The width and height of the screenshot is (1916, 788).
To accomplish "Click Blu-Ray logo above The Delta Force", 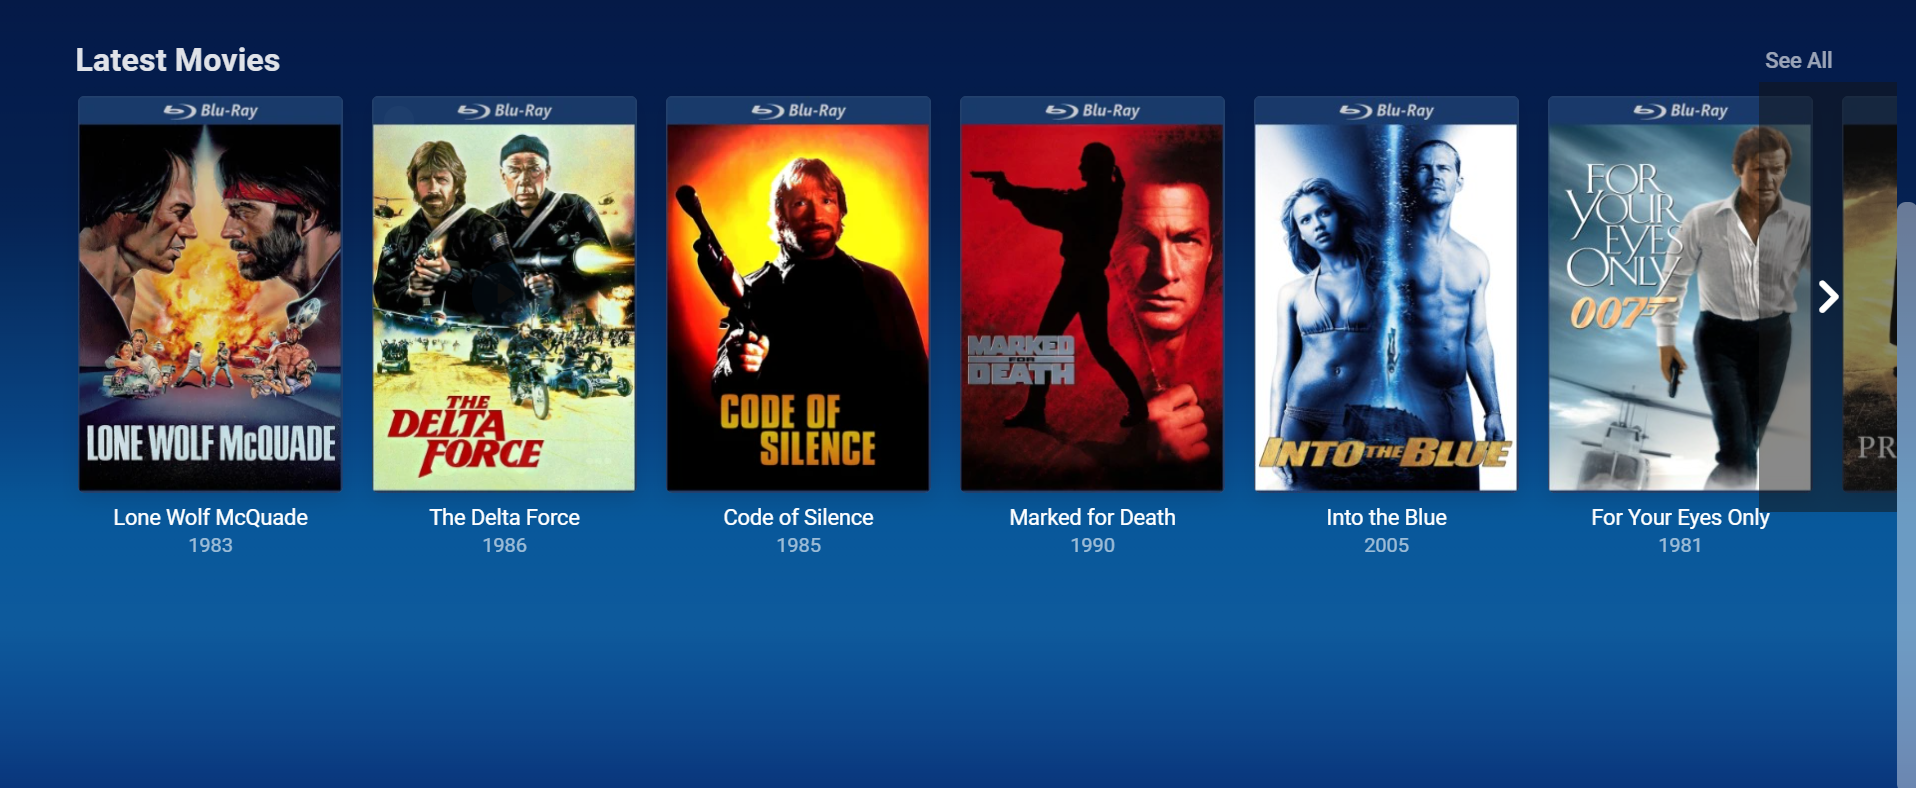I will [x=504, y=110].
